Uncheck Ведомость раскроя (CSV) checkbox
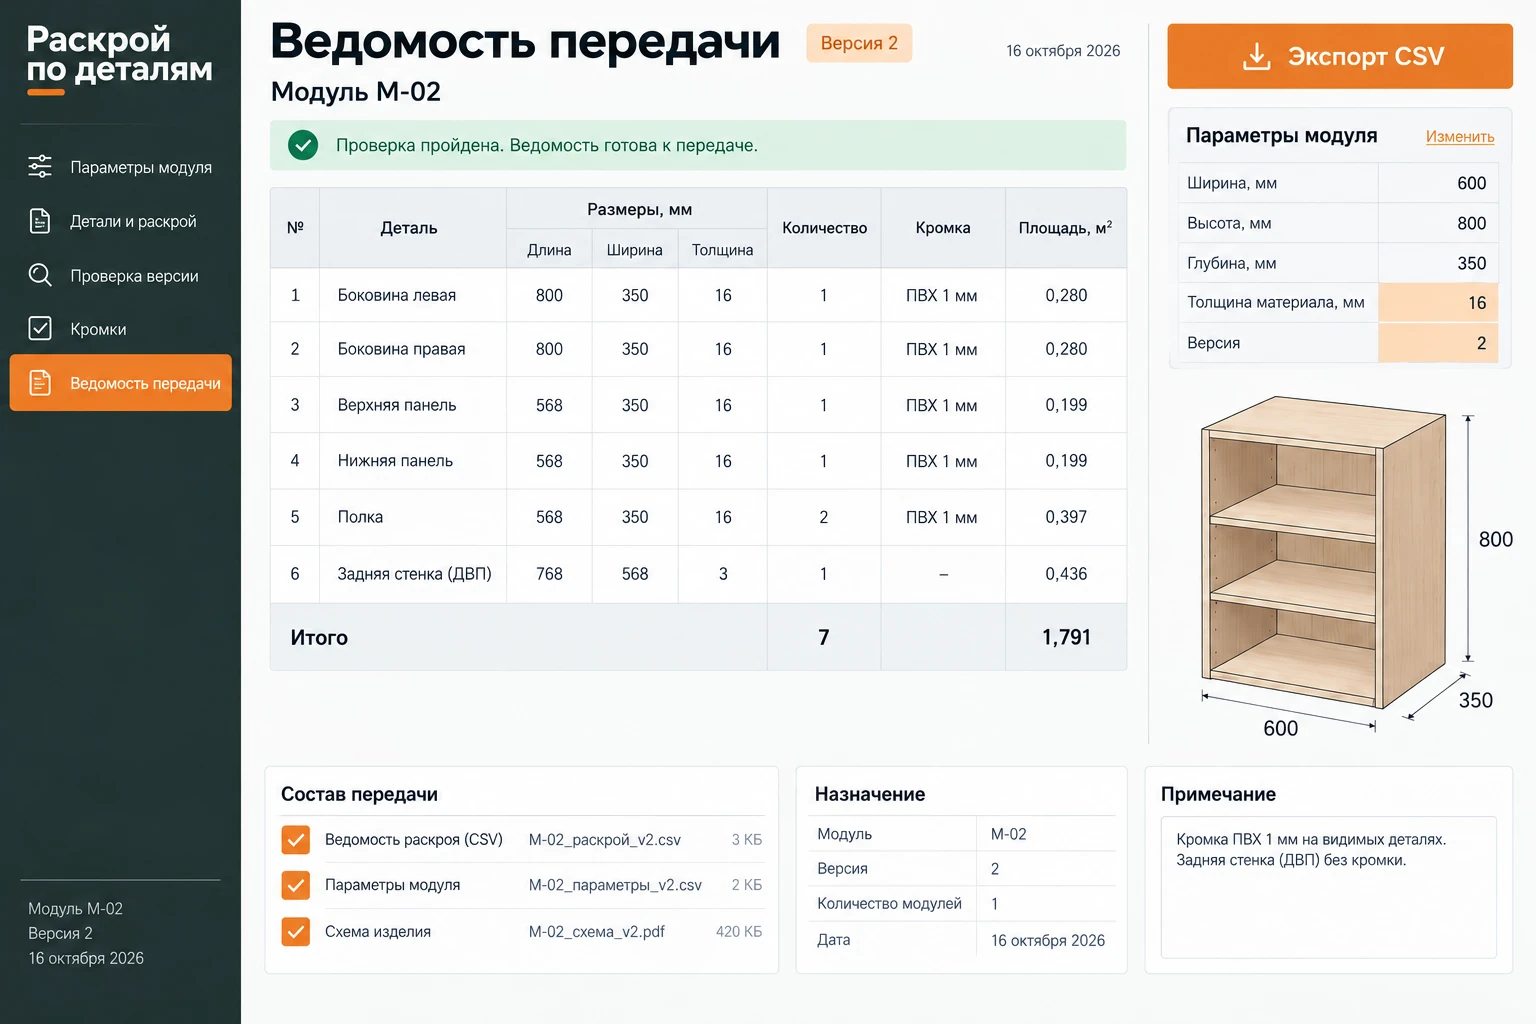Viewport: 1536px width, 1024px height. tap(296, 840)
